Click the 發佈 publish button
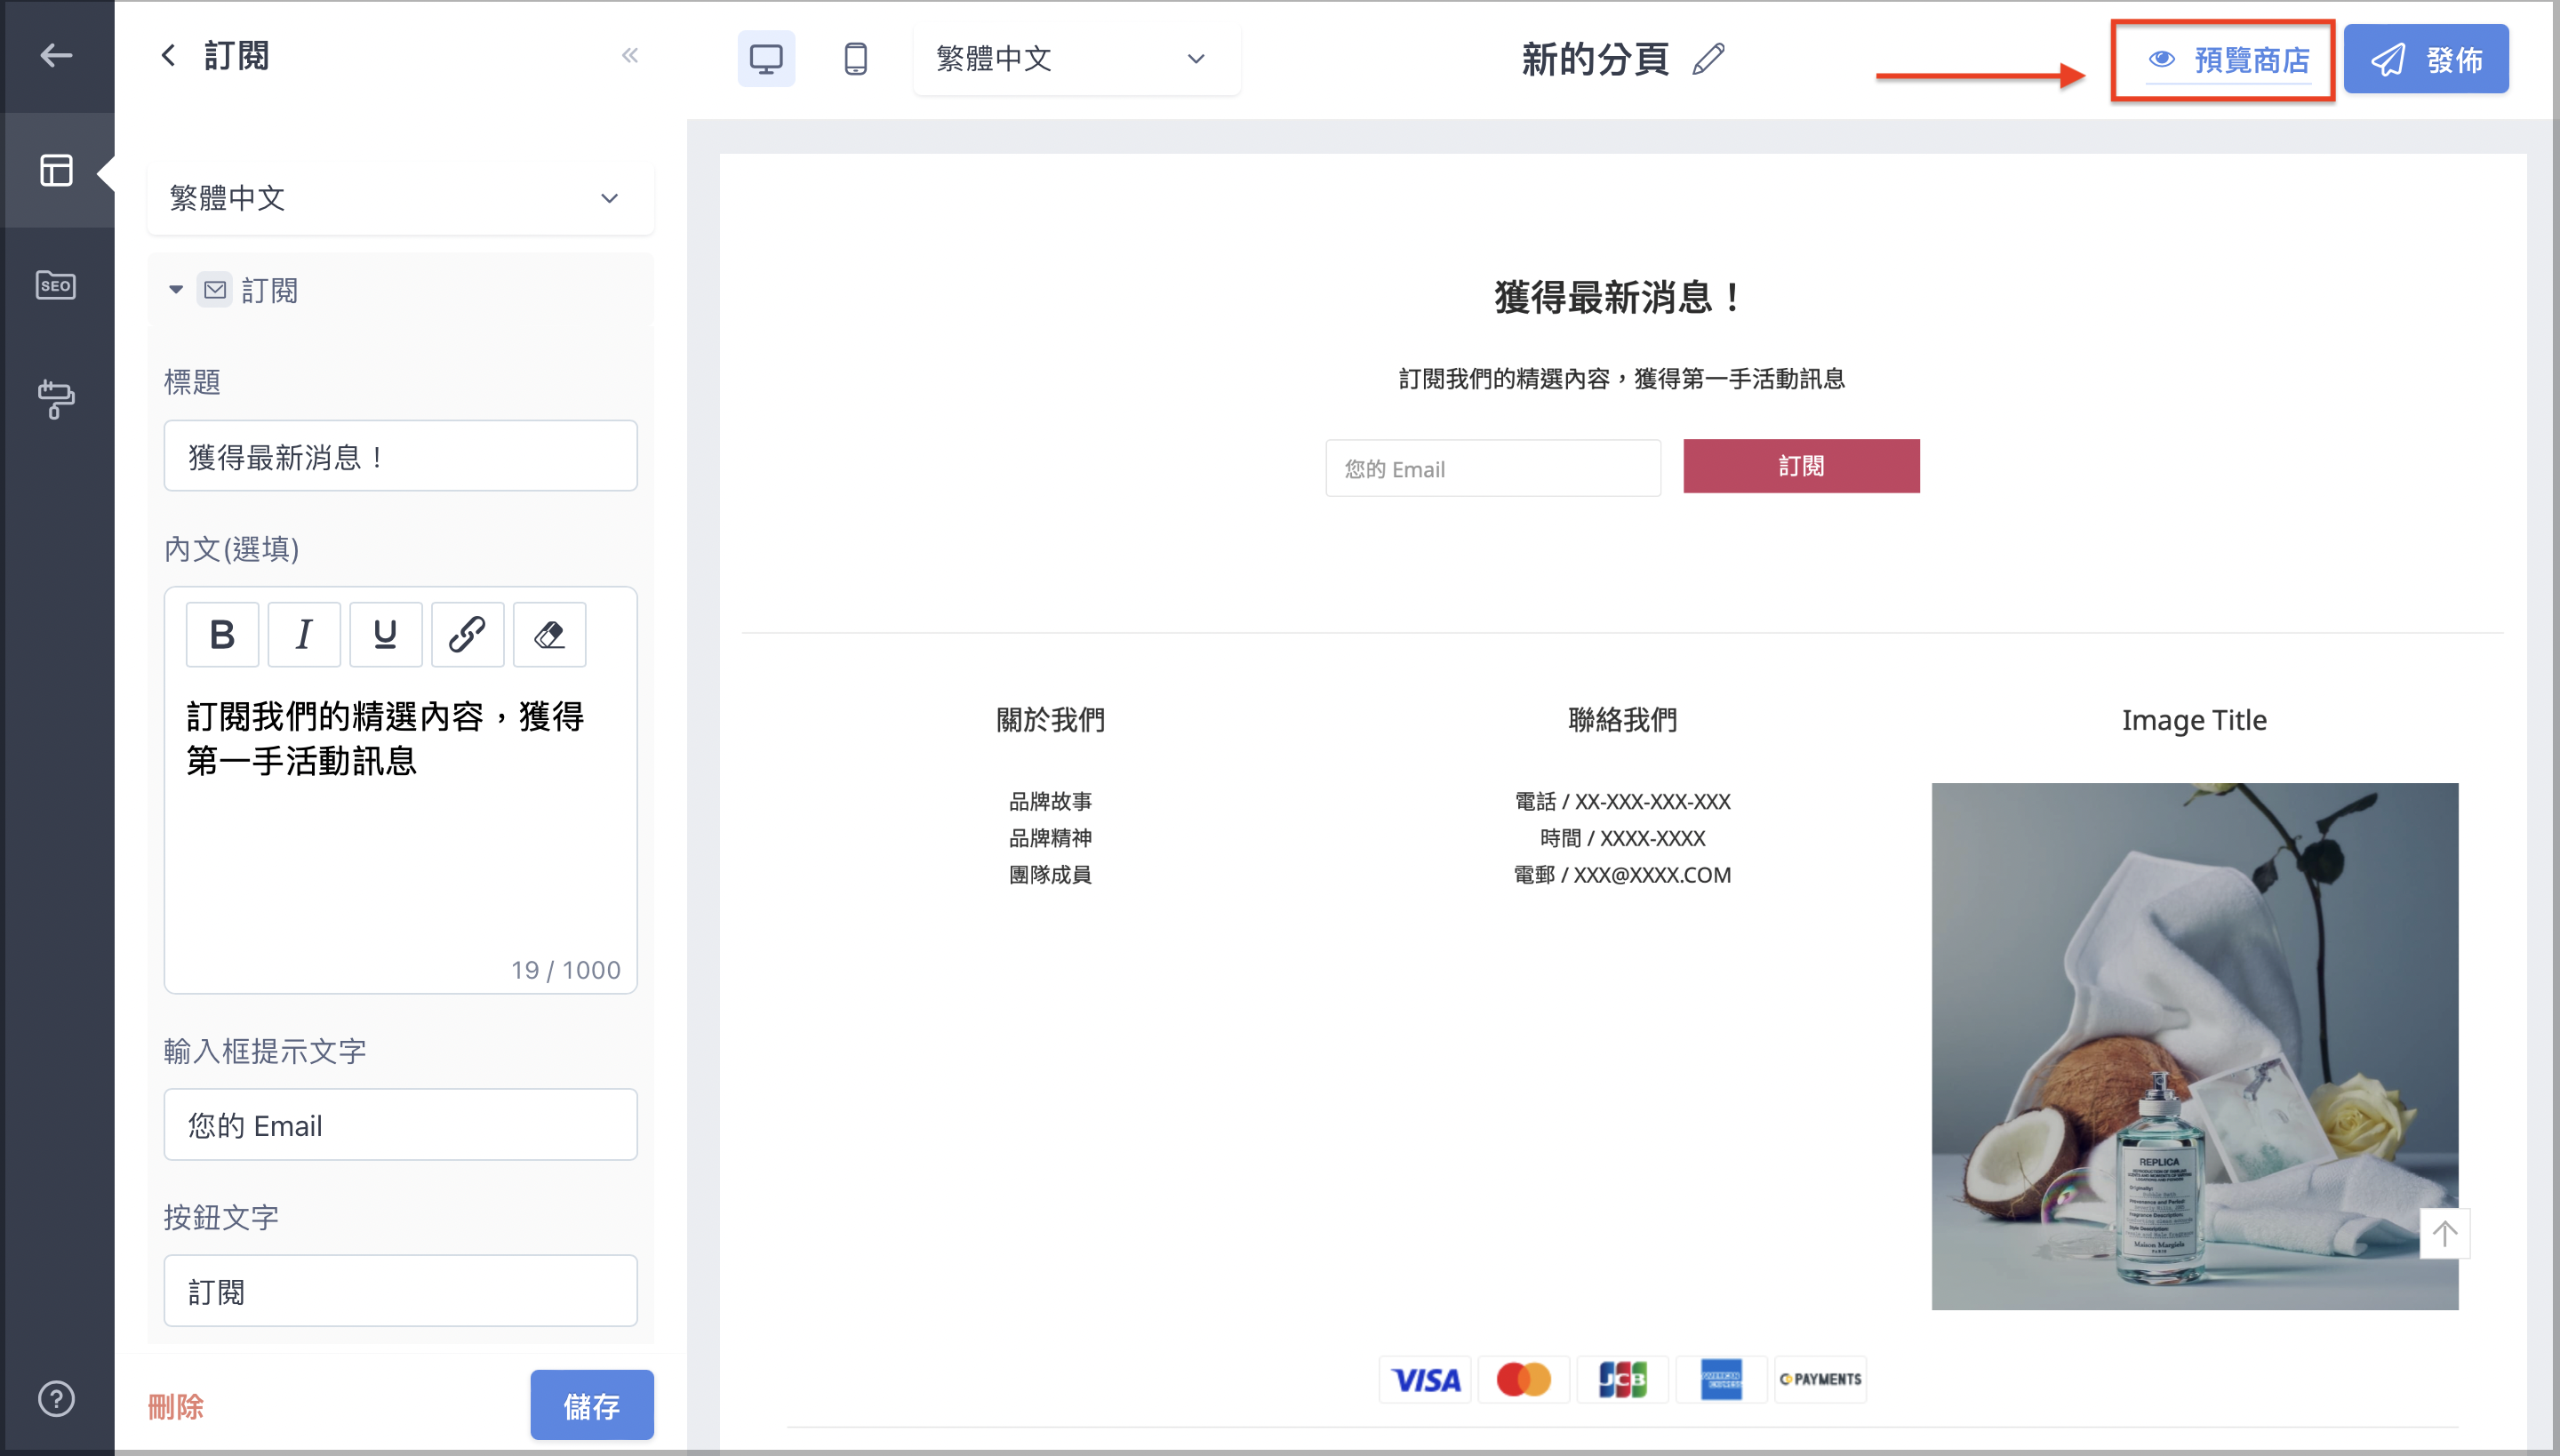The image size is (2560, 1456). pos(2426,59)
